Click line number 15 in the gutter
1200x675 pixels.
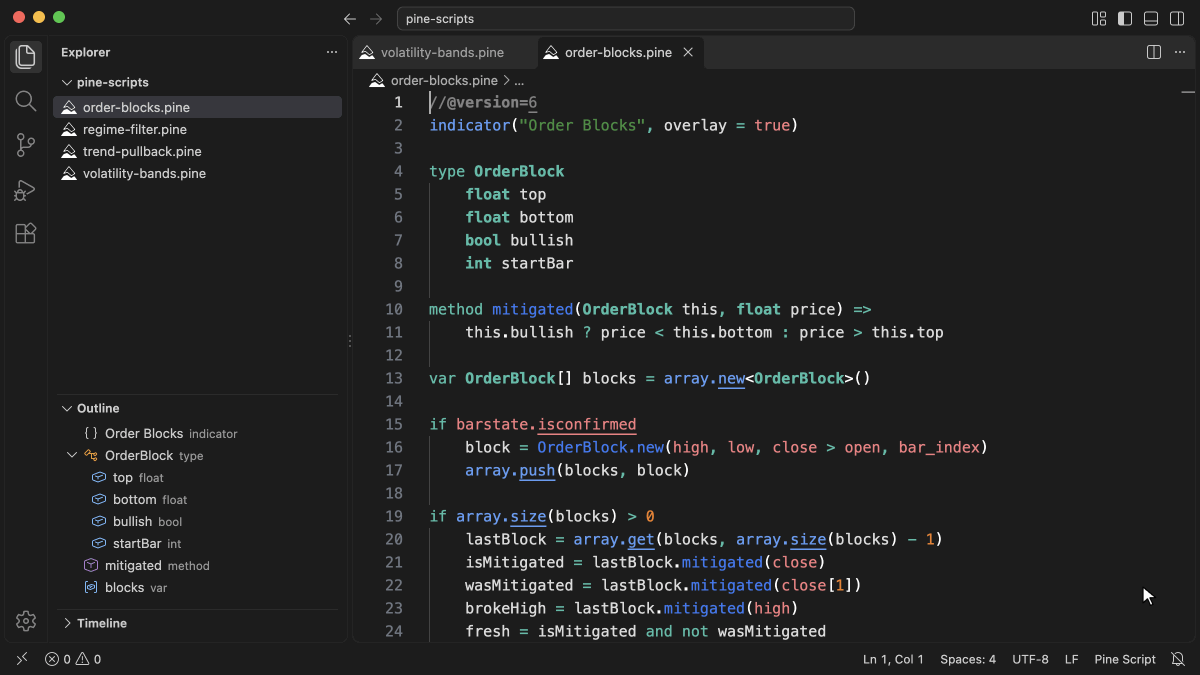click(394, 424)
